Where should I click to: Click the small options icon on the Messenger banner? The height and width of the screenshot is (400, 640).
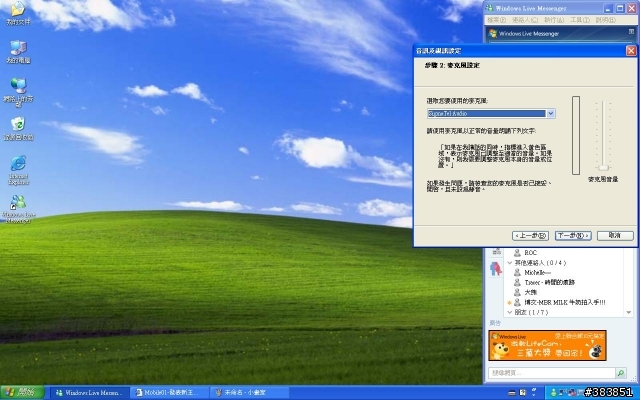click(x=631, y=31)
